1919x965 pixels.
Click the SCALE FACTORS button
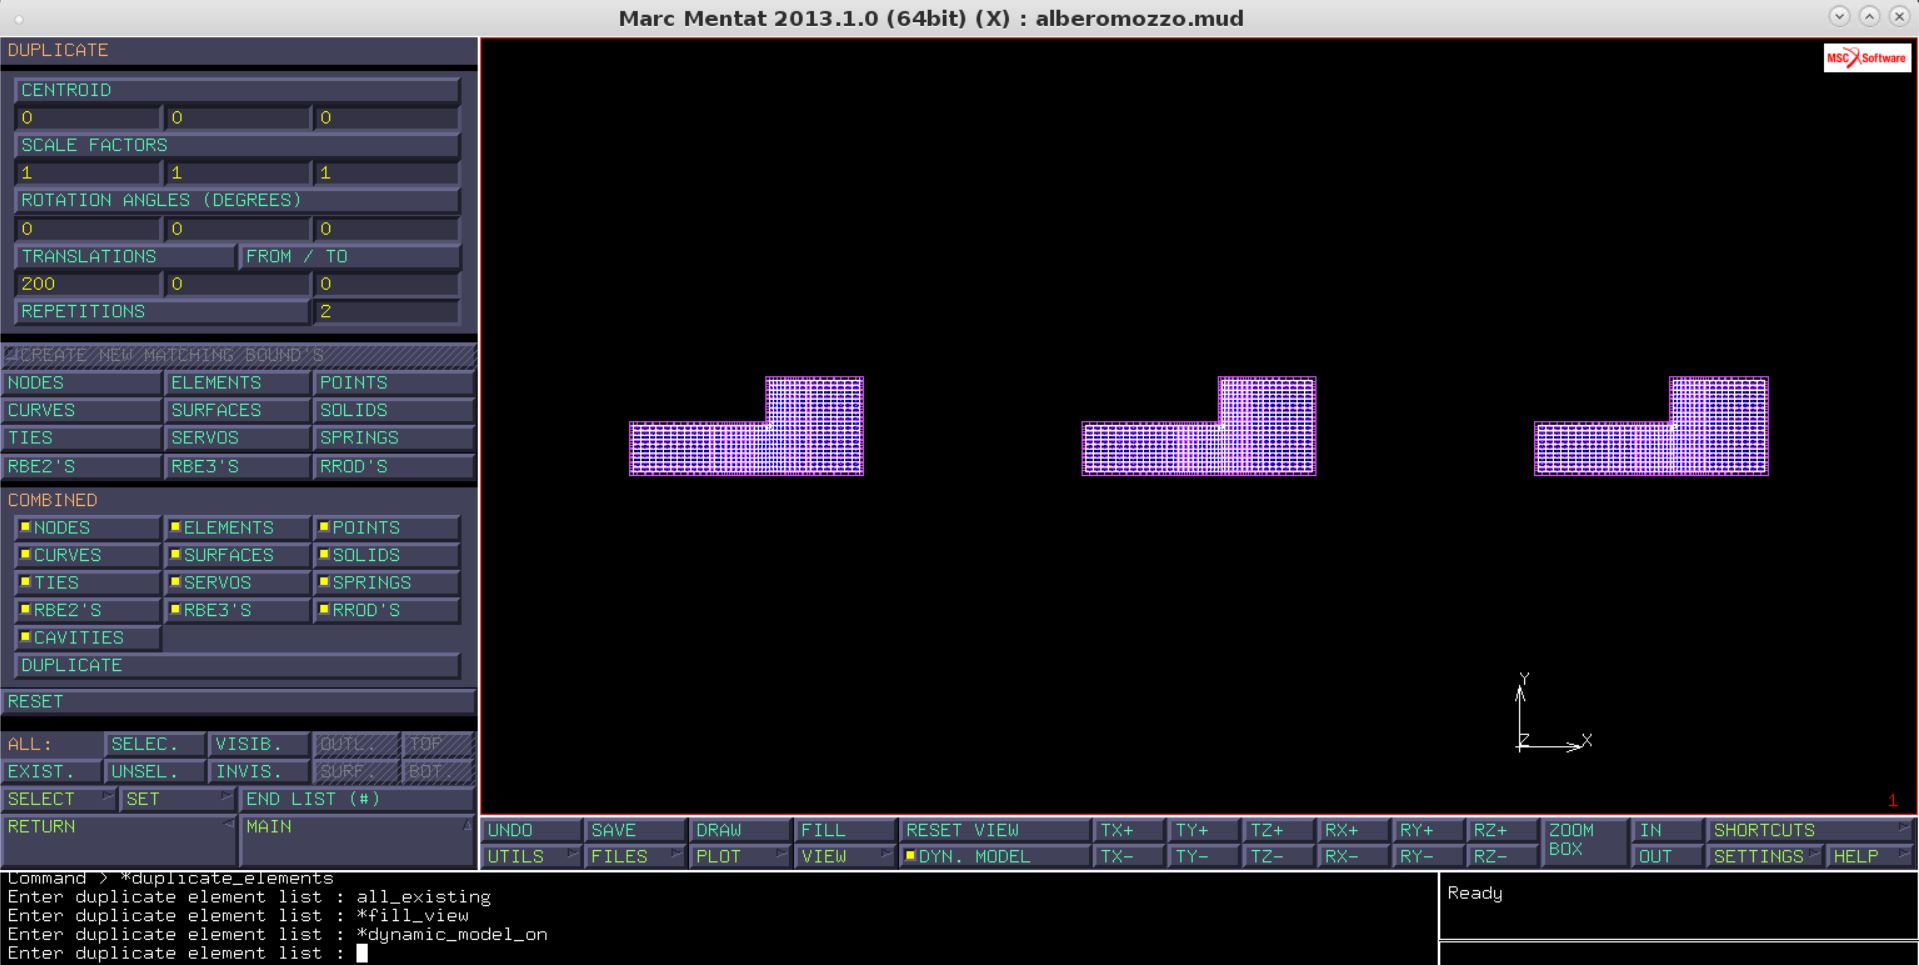click(237, 145)
